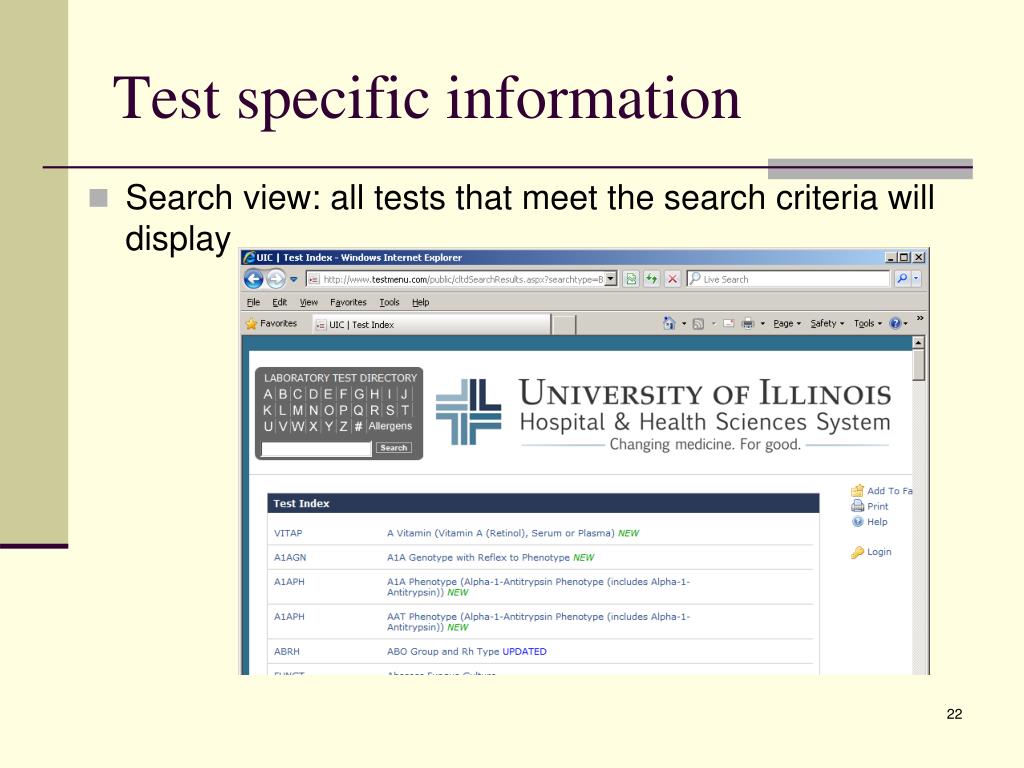Viewport: 1024px width, 768px height.
Task: Click the Refresh page icon
Action: point(652,279)
